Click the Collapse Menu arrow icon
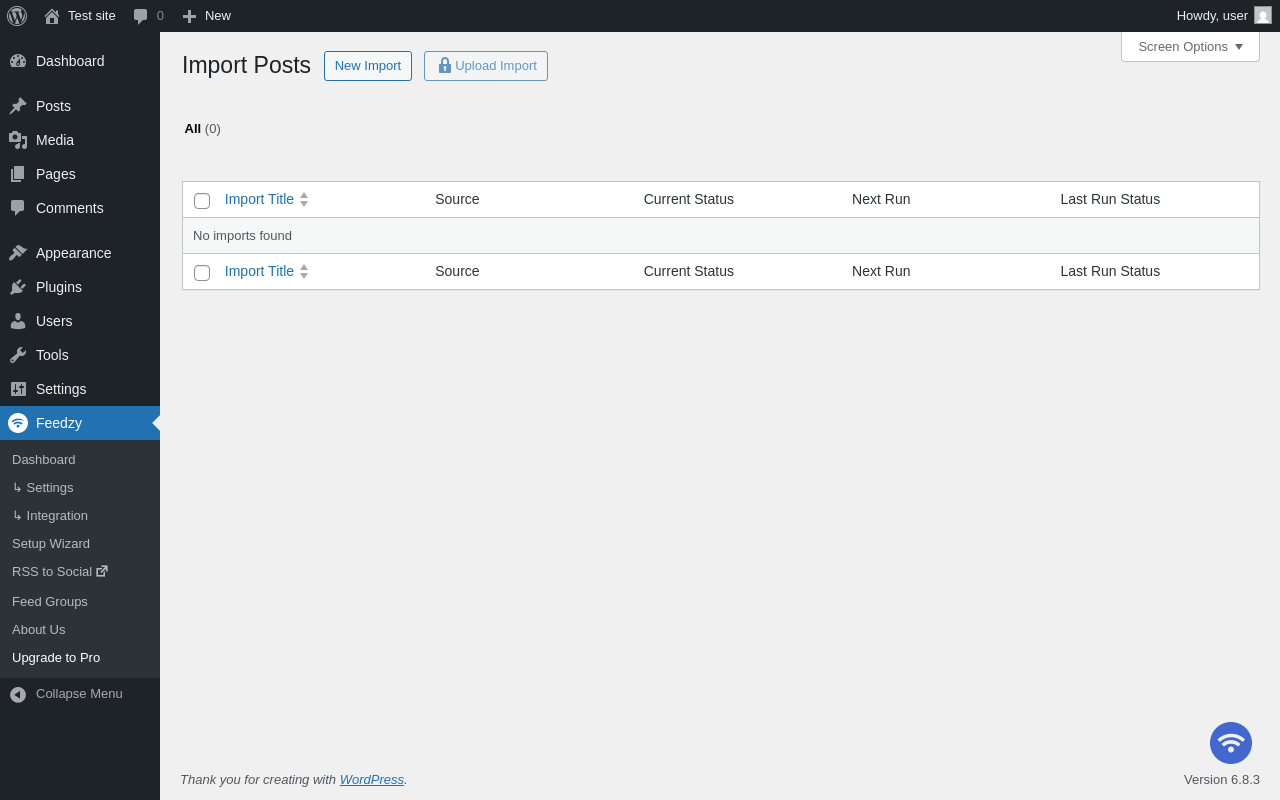 tap(18, 694)
